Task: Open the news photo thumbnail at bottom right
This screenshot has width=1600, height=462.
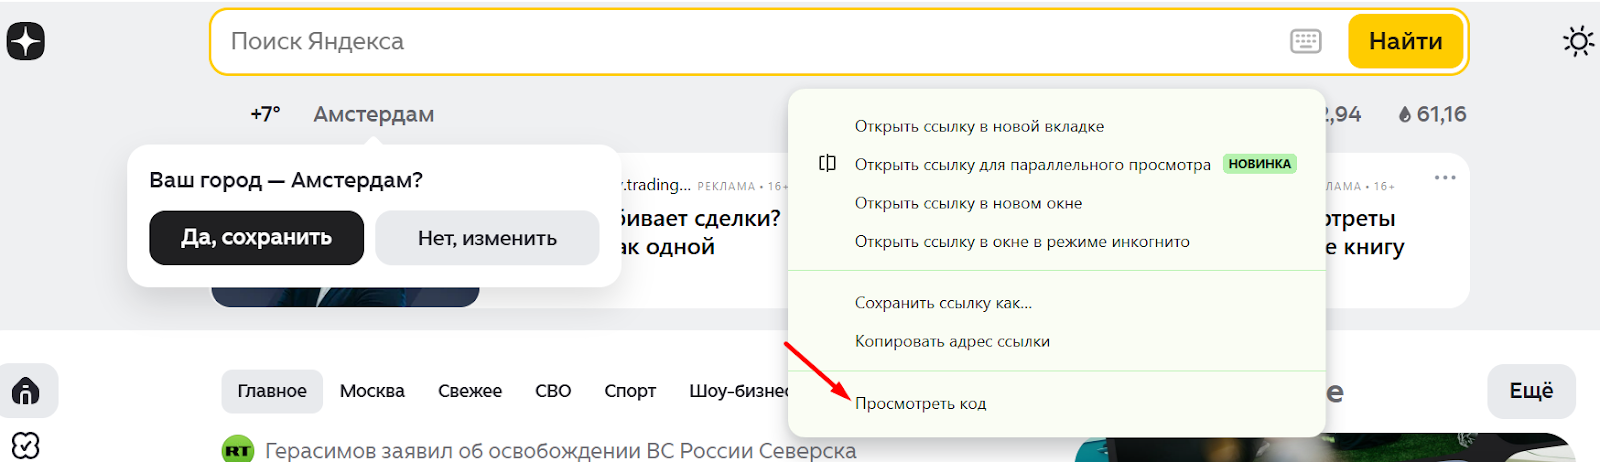Action: (1325, 448)
